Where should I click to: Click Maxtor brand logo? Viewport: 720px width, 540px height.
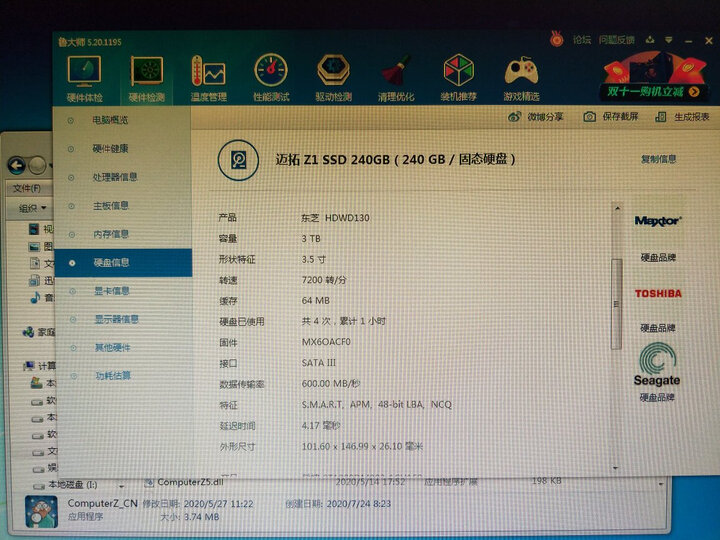click(x=658, y=221)
